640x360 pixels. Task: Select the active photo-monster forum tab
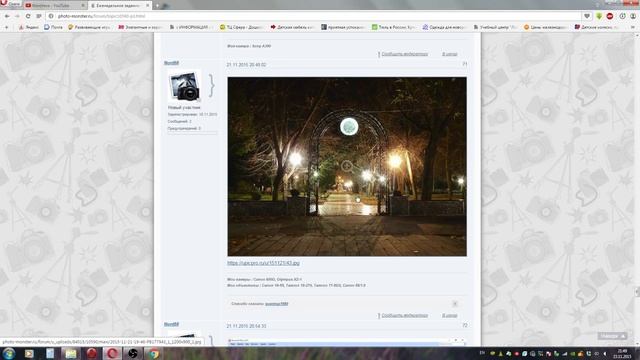point(119,6)
